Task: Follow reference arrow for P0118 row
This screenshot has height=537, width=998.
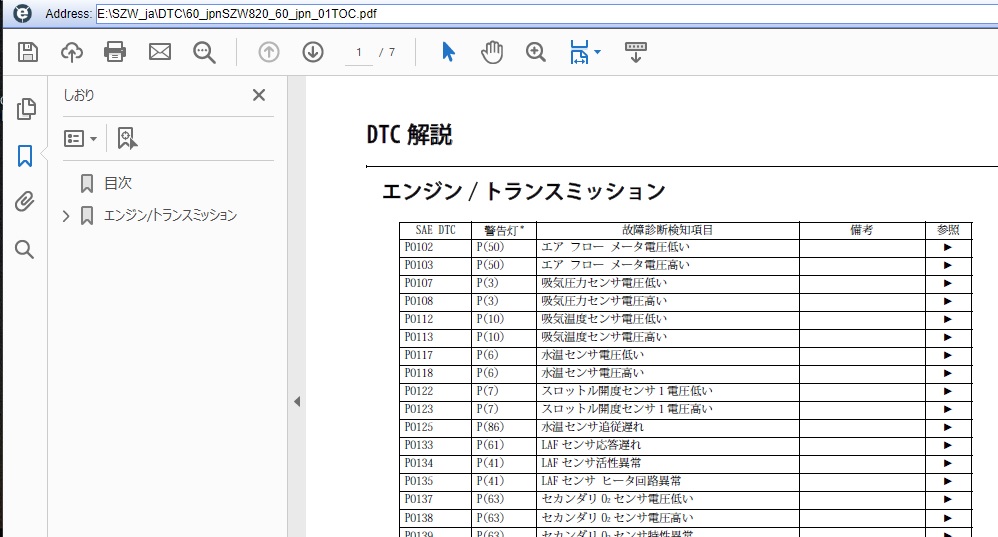Action: click(948, 373)
